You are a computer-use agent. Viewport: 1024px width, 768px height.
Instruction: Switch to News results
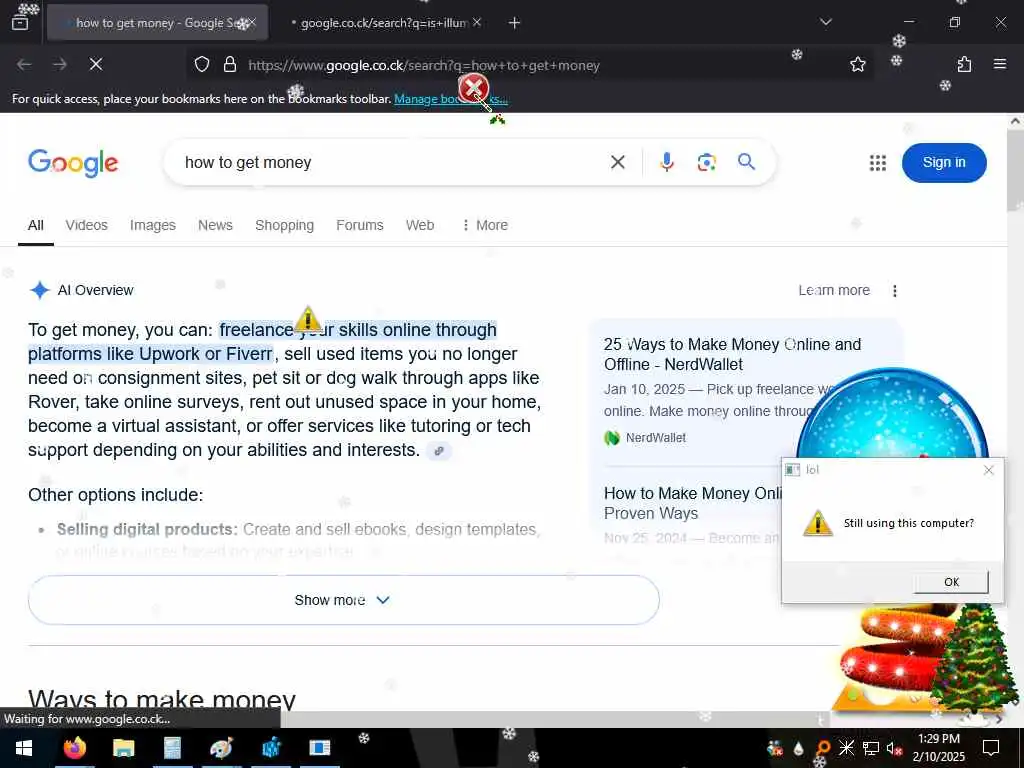click(x=215, y=225)
